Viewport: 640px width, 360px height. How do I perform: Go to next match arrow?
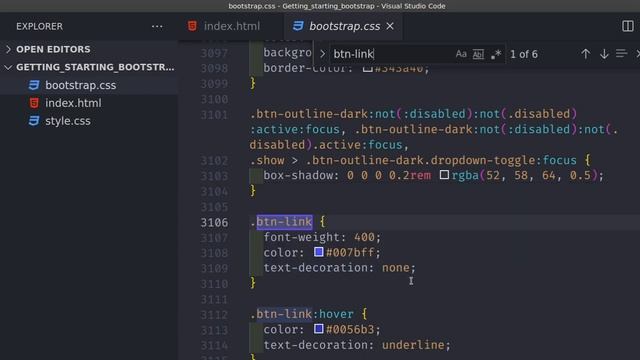[x=604, y=54]
